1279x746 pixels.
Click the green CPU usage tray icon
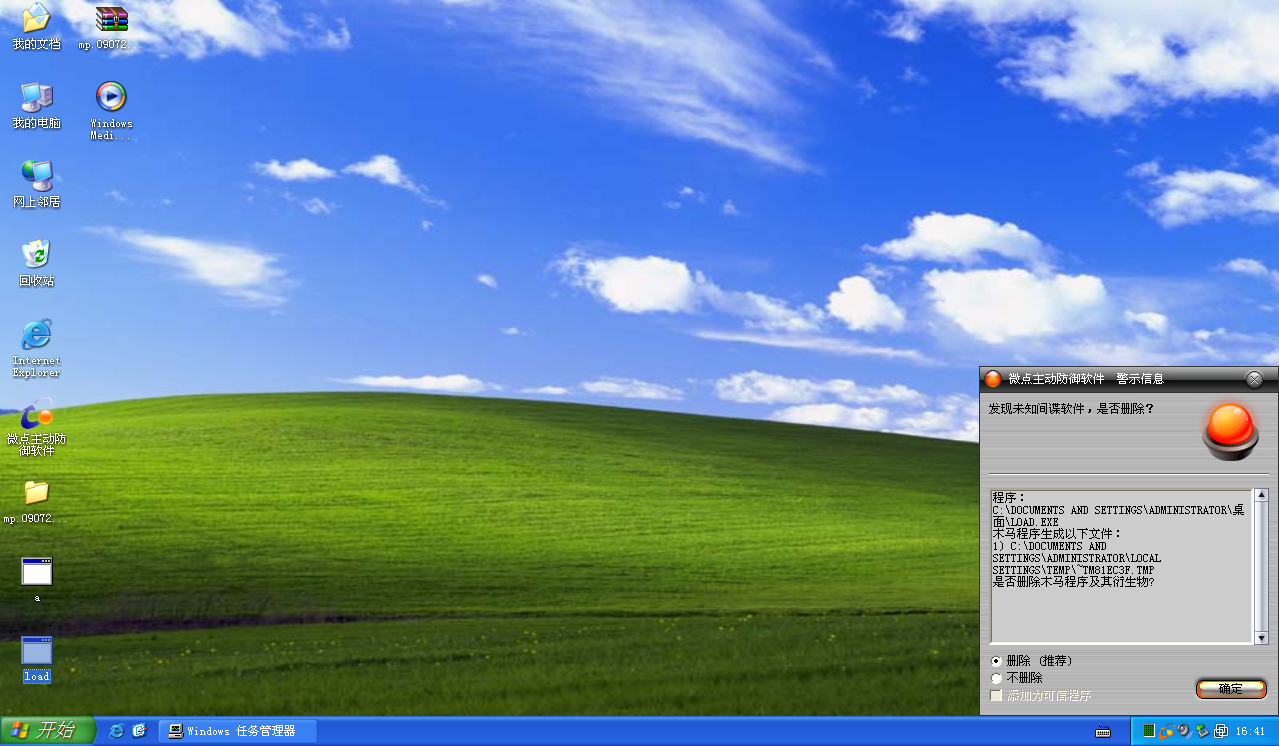pos(1149,731)
